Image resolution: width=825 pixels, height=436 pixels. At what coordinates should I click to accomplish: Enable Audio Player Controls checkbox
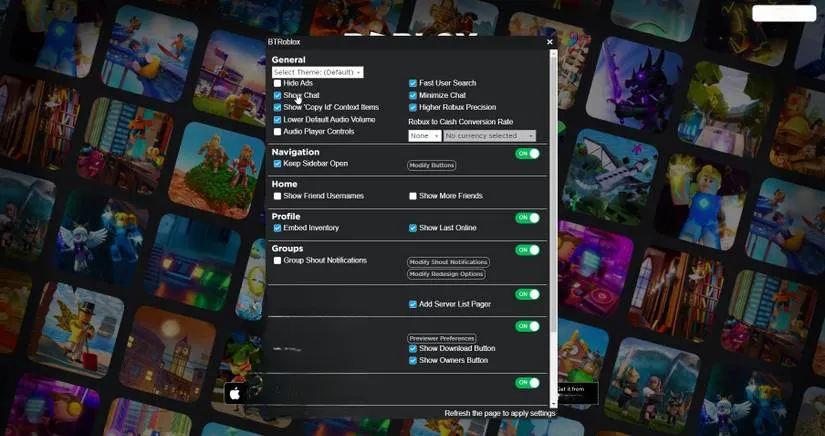coord(278,132)
